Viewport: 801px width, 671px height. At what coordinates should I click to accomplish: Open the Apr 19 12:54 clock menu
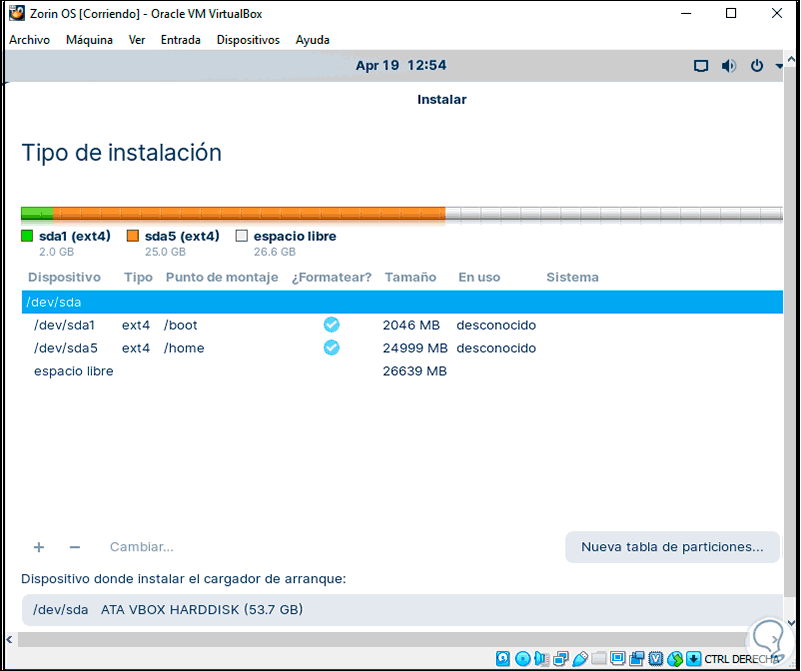(401, 65)
